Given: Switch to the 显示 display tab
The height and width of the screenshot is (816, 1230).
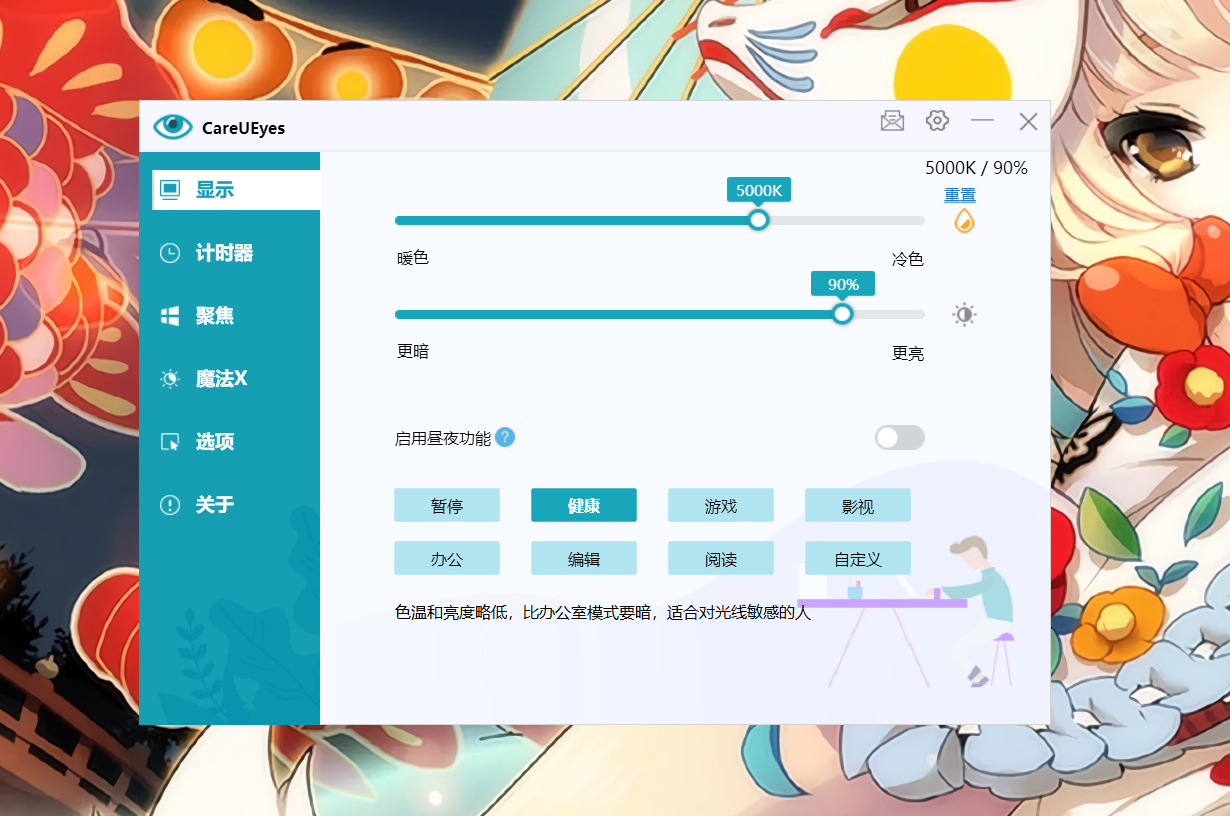Looking at the screenshot, I should click(x=236, y=190).
